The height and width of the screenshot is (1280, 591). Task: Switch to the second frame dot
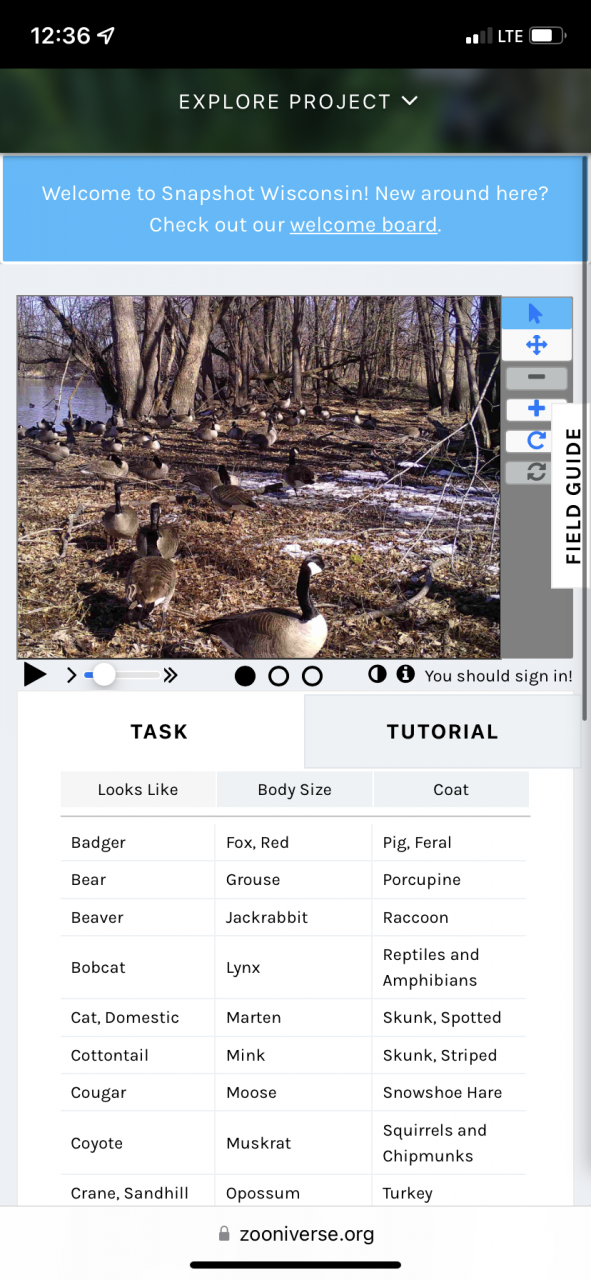(279, 677)
